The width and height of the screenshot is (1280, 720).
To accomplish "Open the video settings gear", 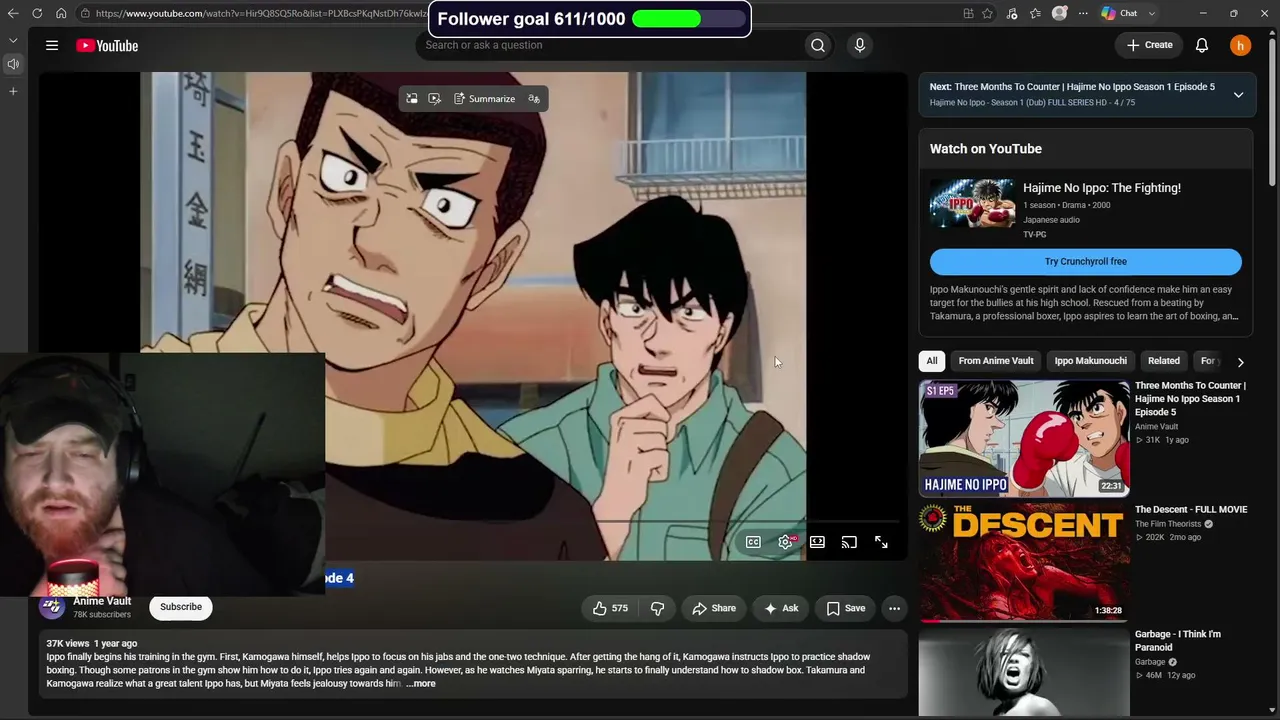I will (785, 542).
